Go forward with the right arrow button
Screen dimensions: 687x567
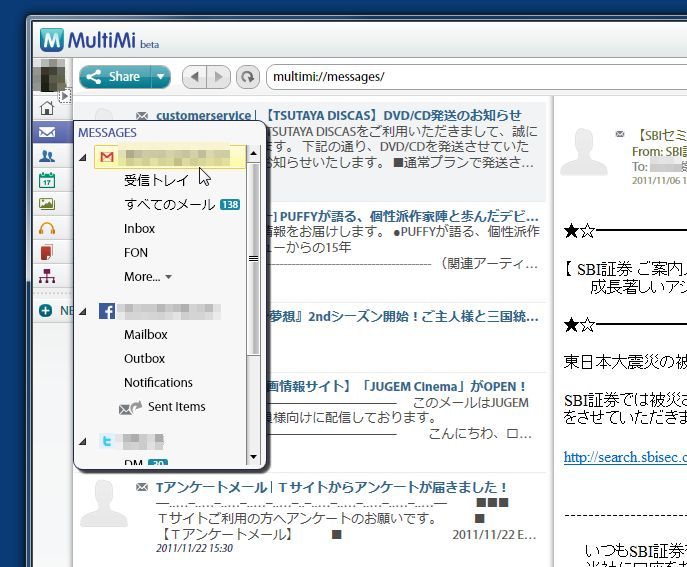coord(218,77)
